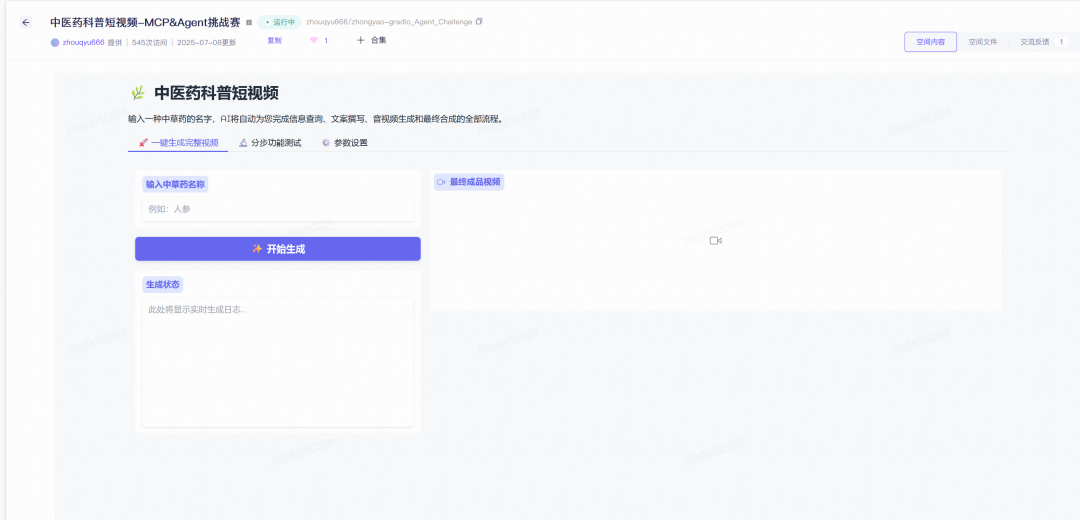Switch to the 空间内容 tab
The height and width of the screenshot is (520, 1080).
[x=930, y=42]
